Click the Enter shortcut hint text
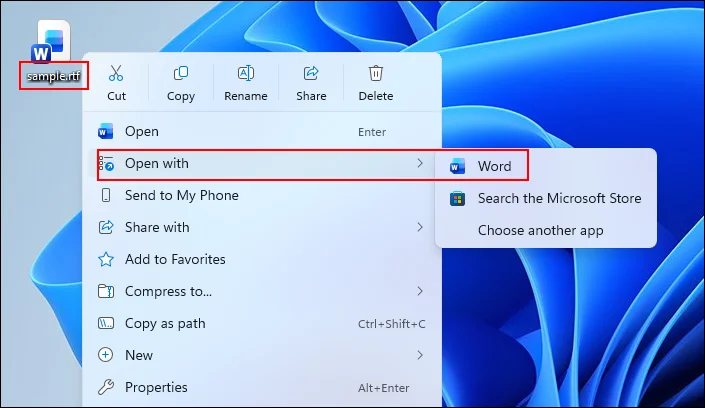Screen dimensions: 705x408 coord(372,132)
